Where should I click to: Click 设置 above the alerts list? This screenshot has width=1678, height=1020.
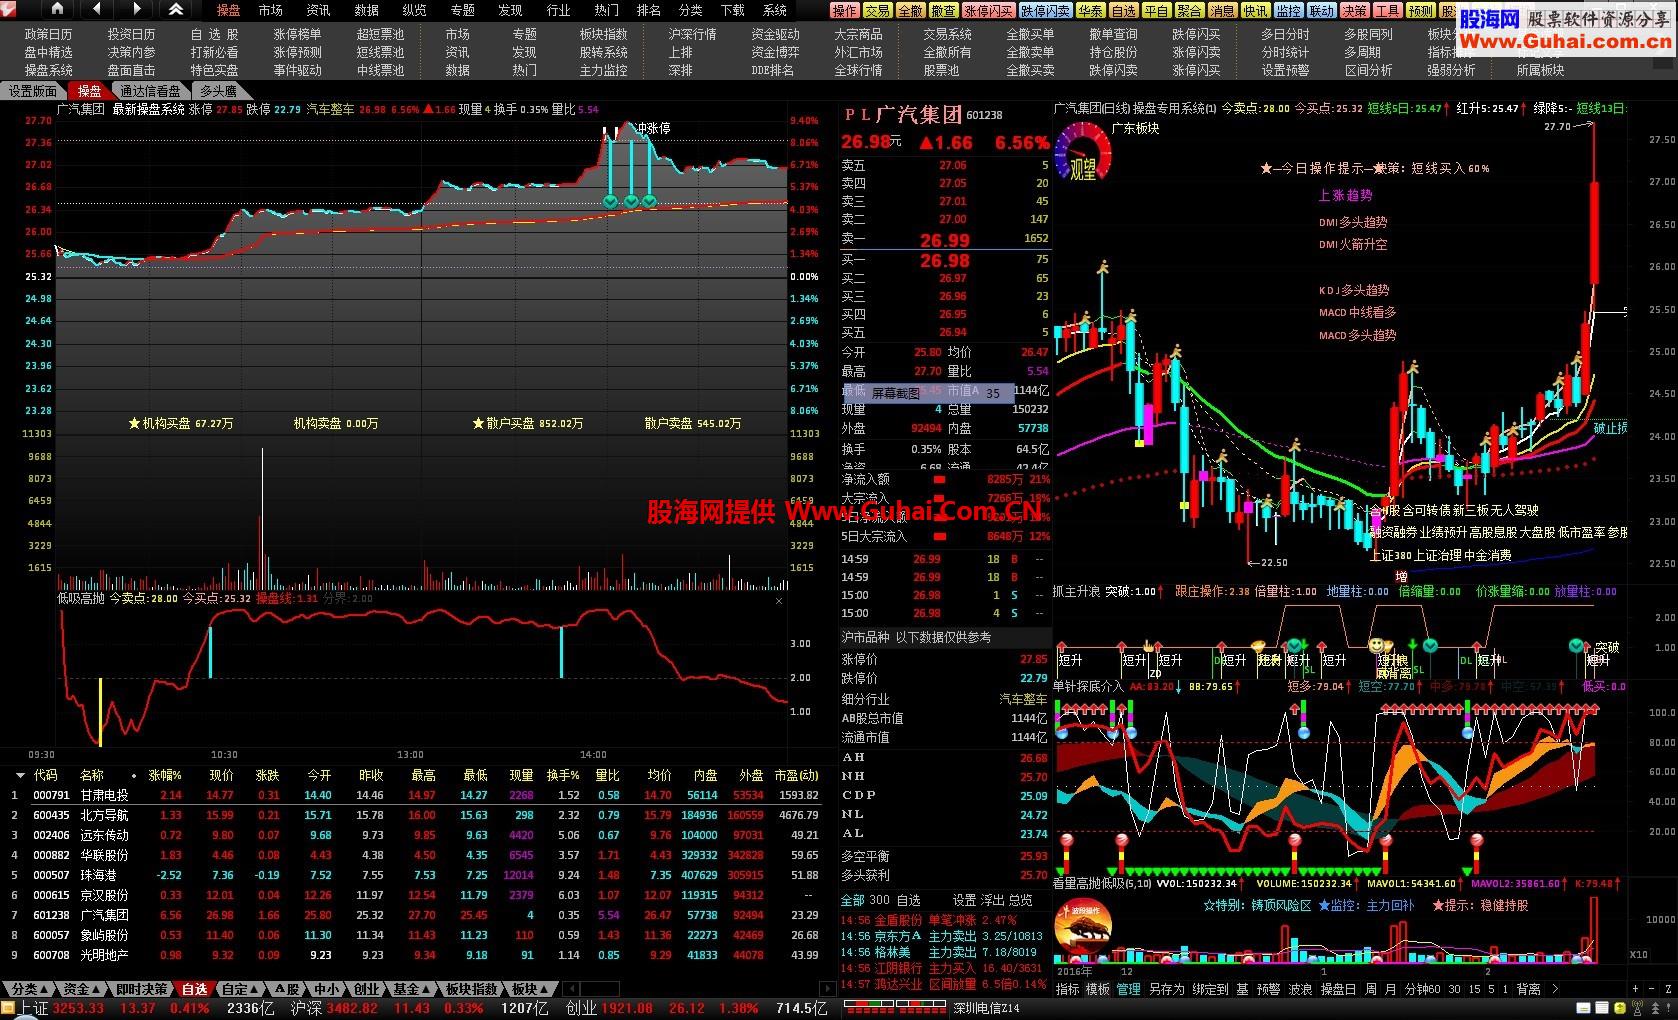(x=964, y=900)
